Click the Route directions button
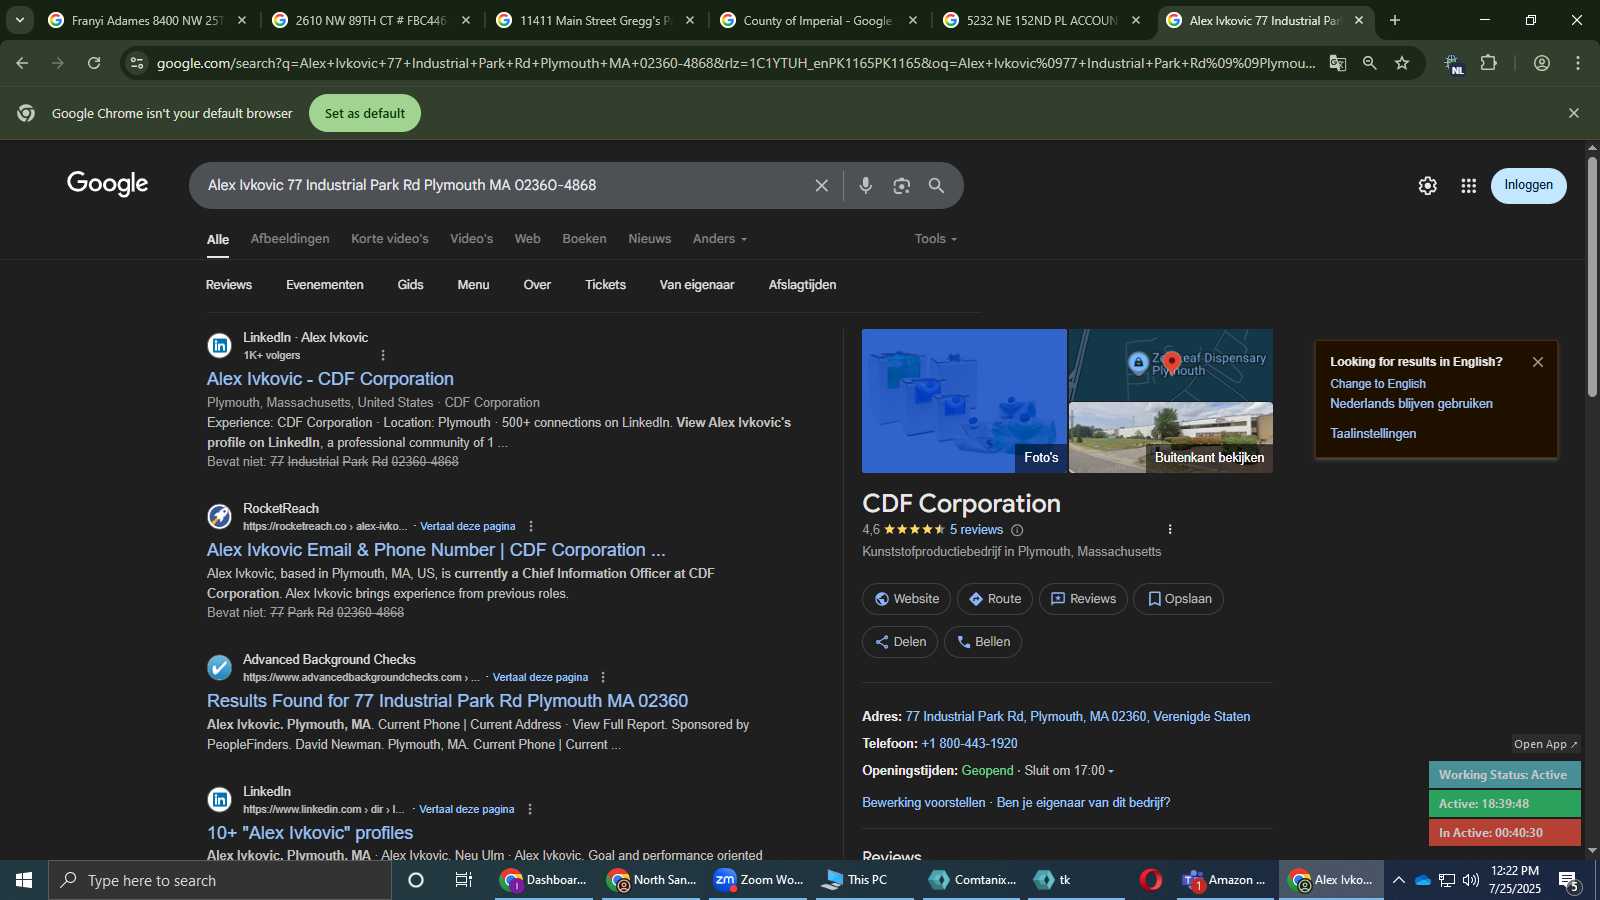1600x900 pixels. pos(994,599)
